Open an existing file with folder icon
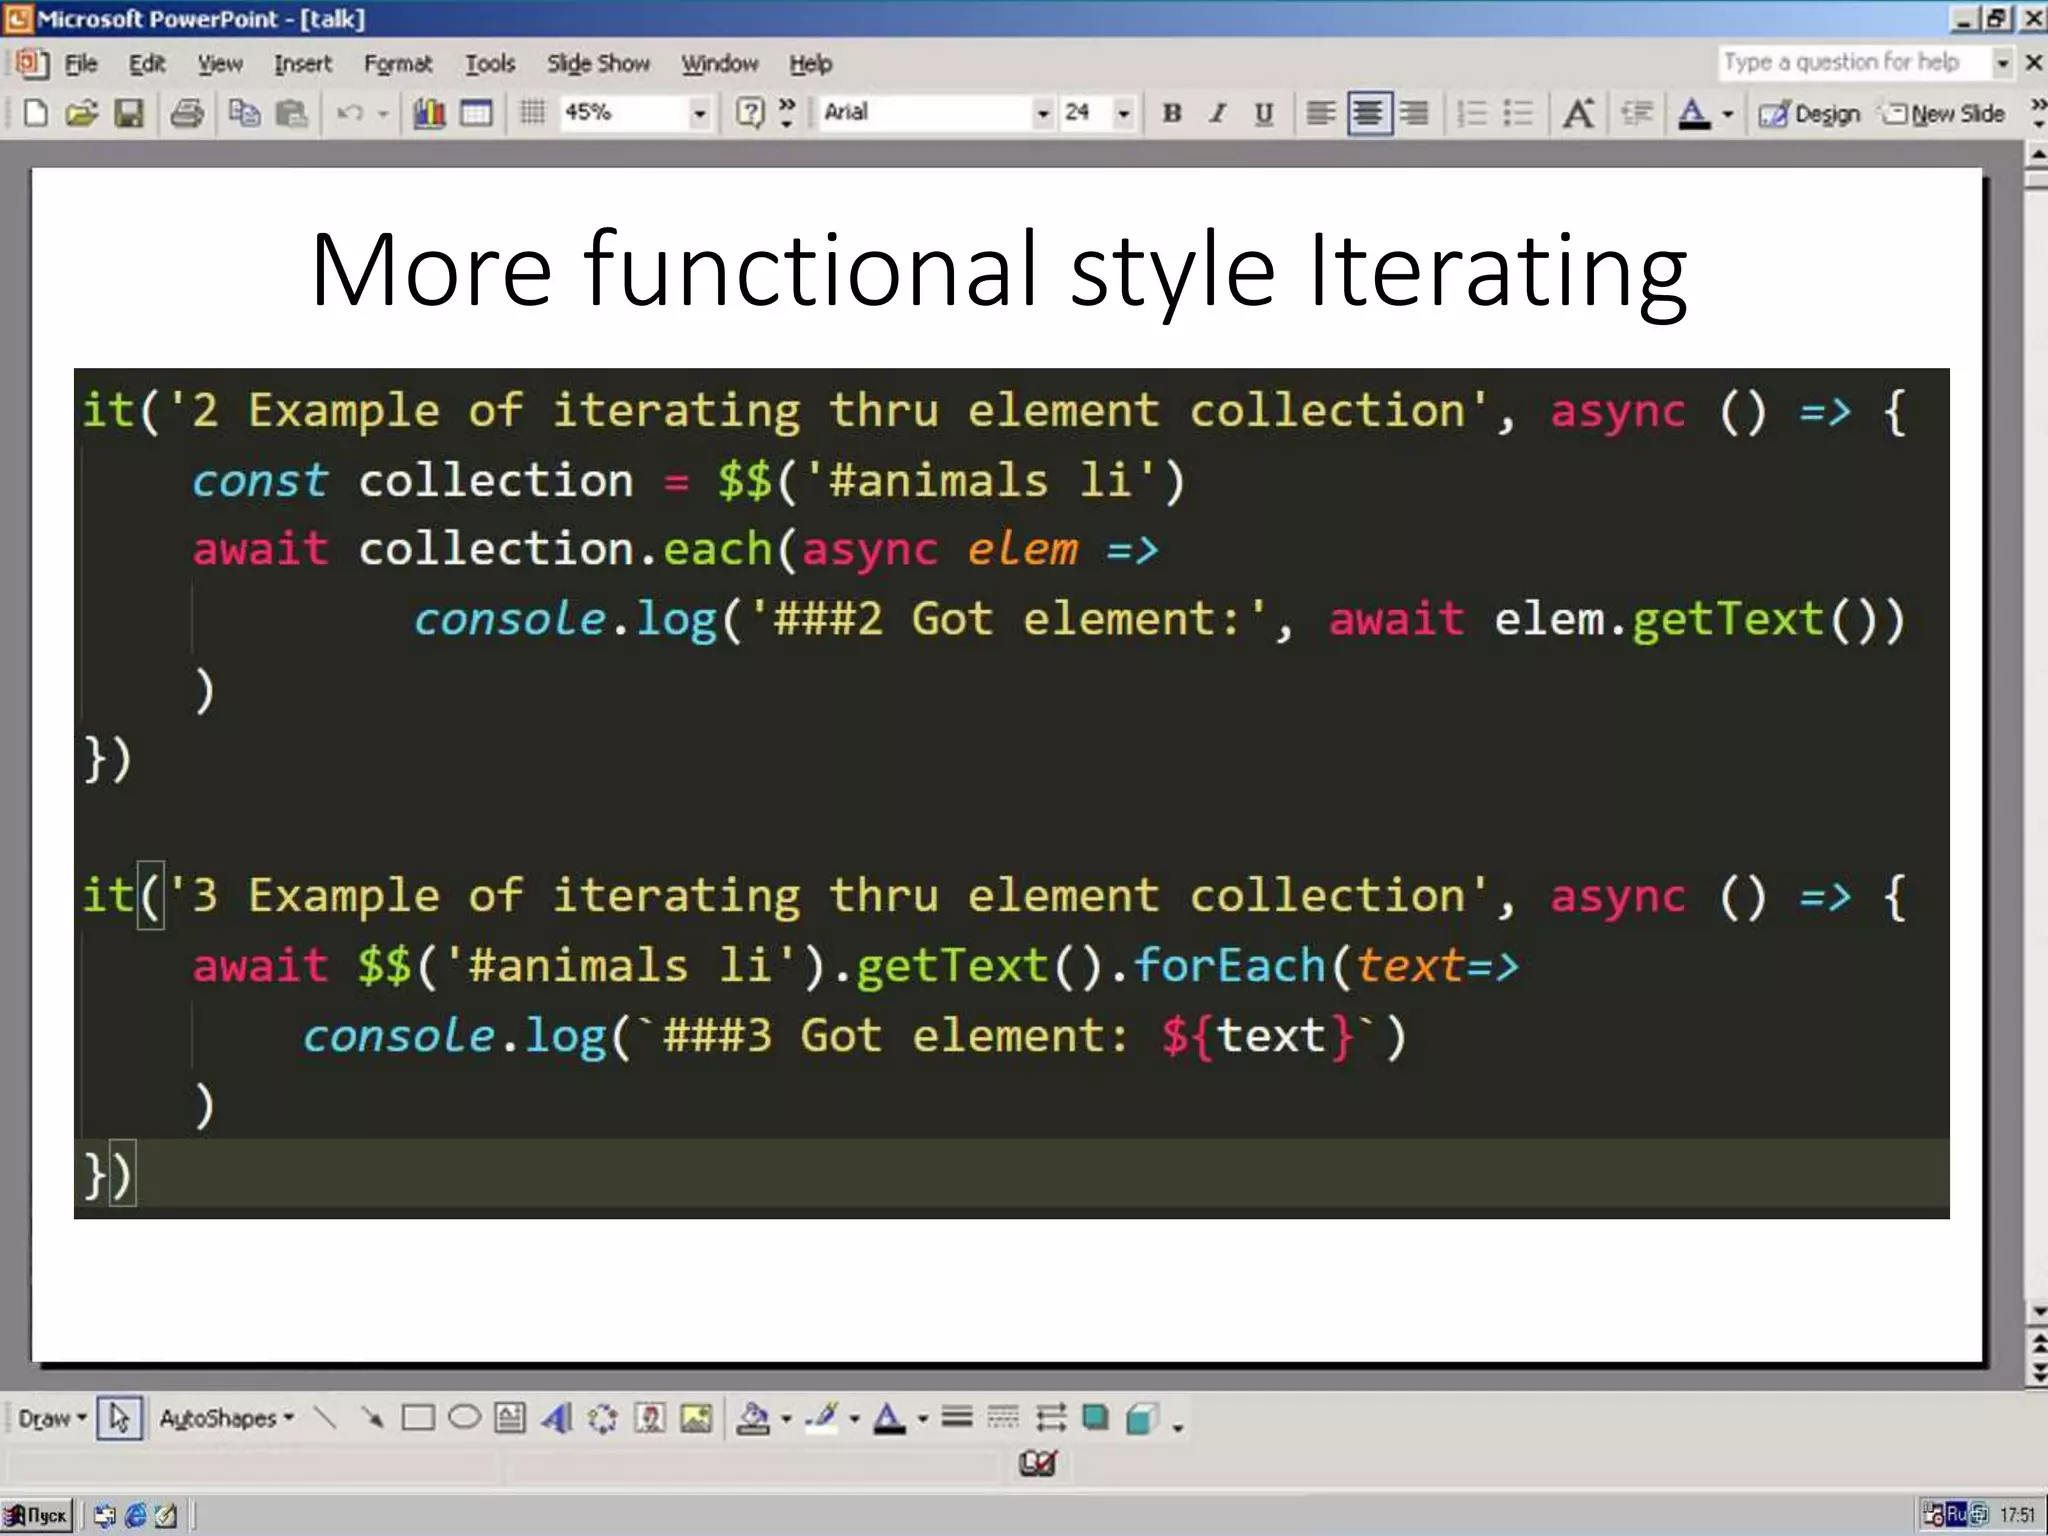 pyautogui.click(x=82, y=113)
